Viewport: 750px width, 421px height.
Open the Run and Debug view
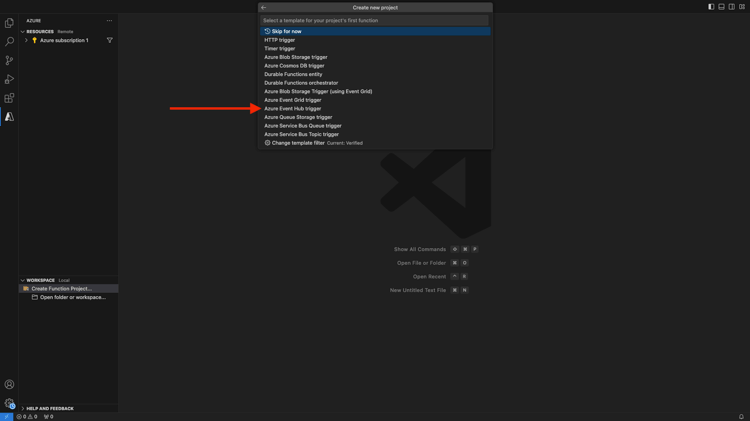coord(9,79)
